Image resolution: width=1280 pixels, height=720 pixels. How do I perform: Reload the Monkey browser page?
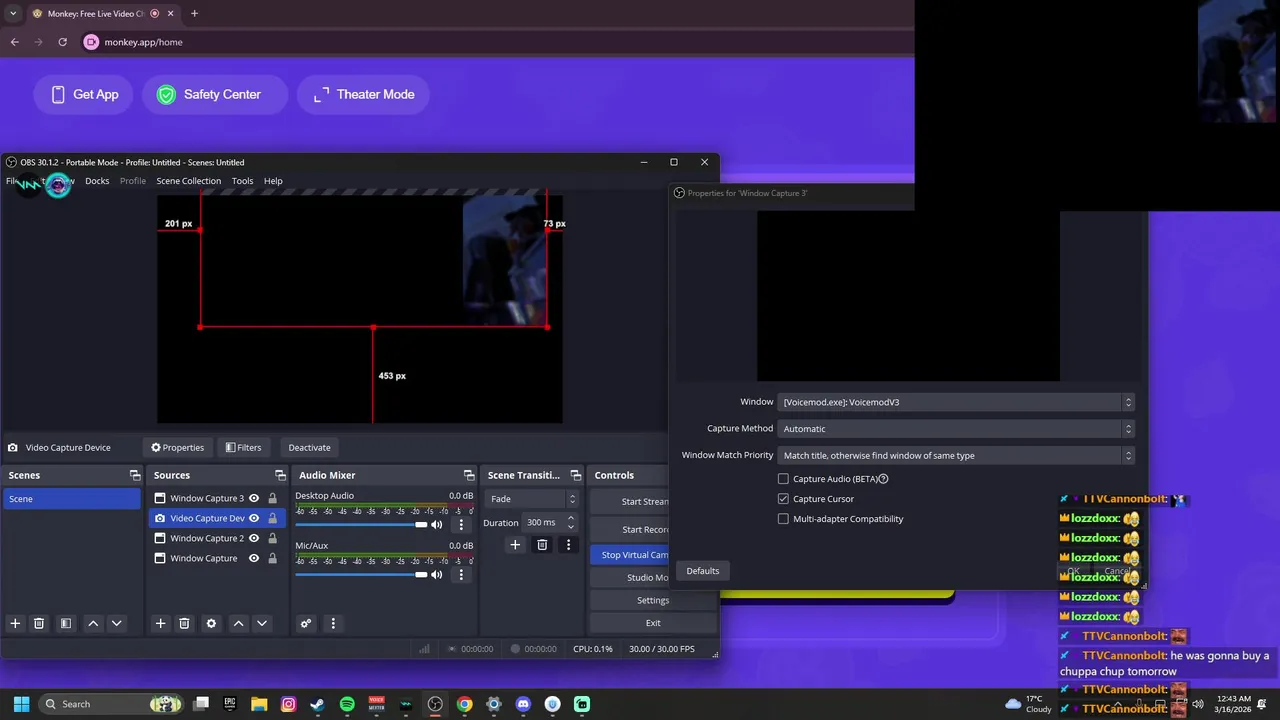click(62, 42)
